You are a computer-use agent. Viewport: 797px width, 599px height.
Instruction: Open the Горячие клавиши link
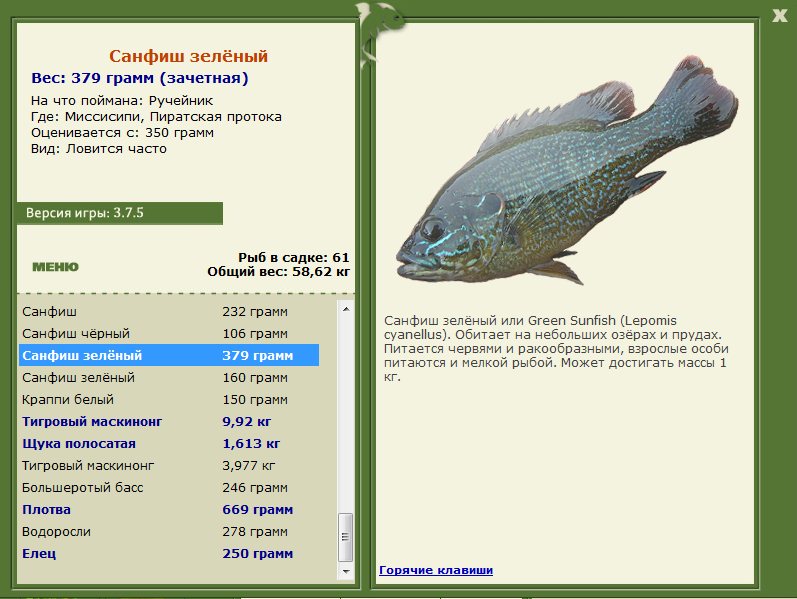(x=436, y=570)
